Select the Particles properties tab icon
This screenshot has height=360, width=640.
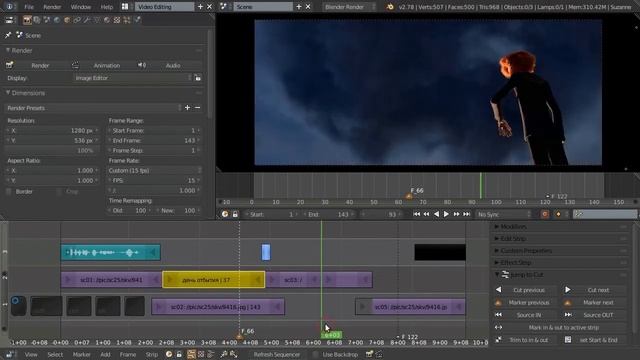coord(127,20)
